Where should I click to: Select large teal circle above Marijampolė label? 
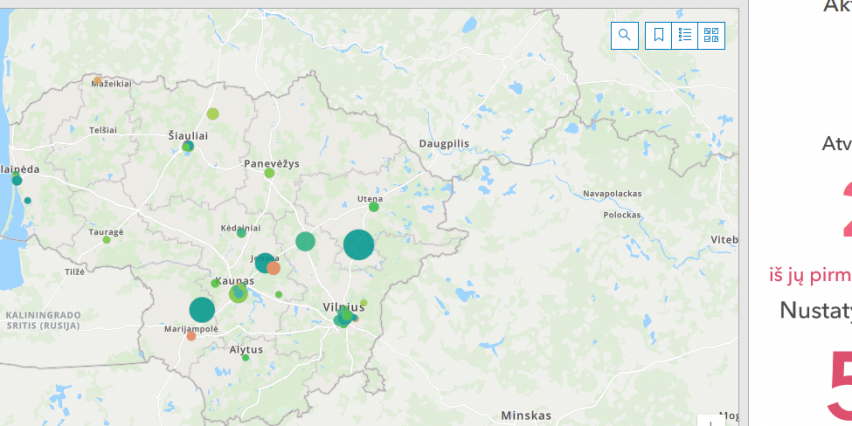202,310
